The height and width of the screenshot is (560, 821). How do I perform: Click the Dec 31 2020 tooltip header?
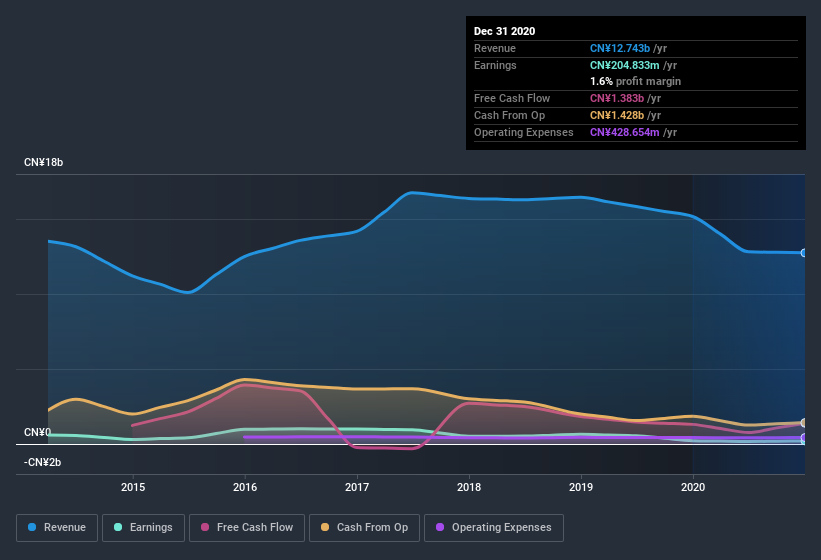point(504,31)
